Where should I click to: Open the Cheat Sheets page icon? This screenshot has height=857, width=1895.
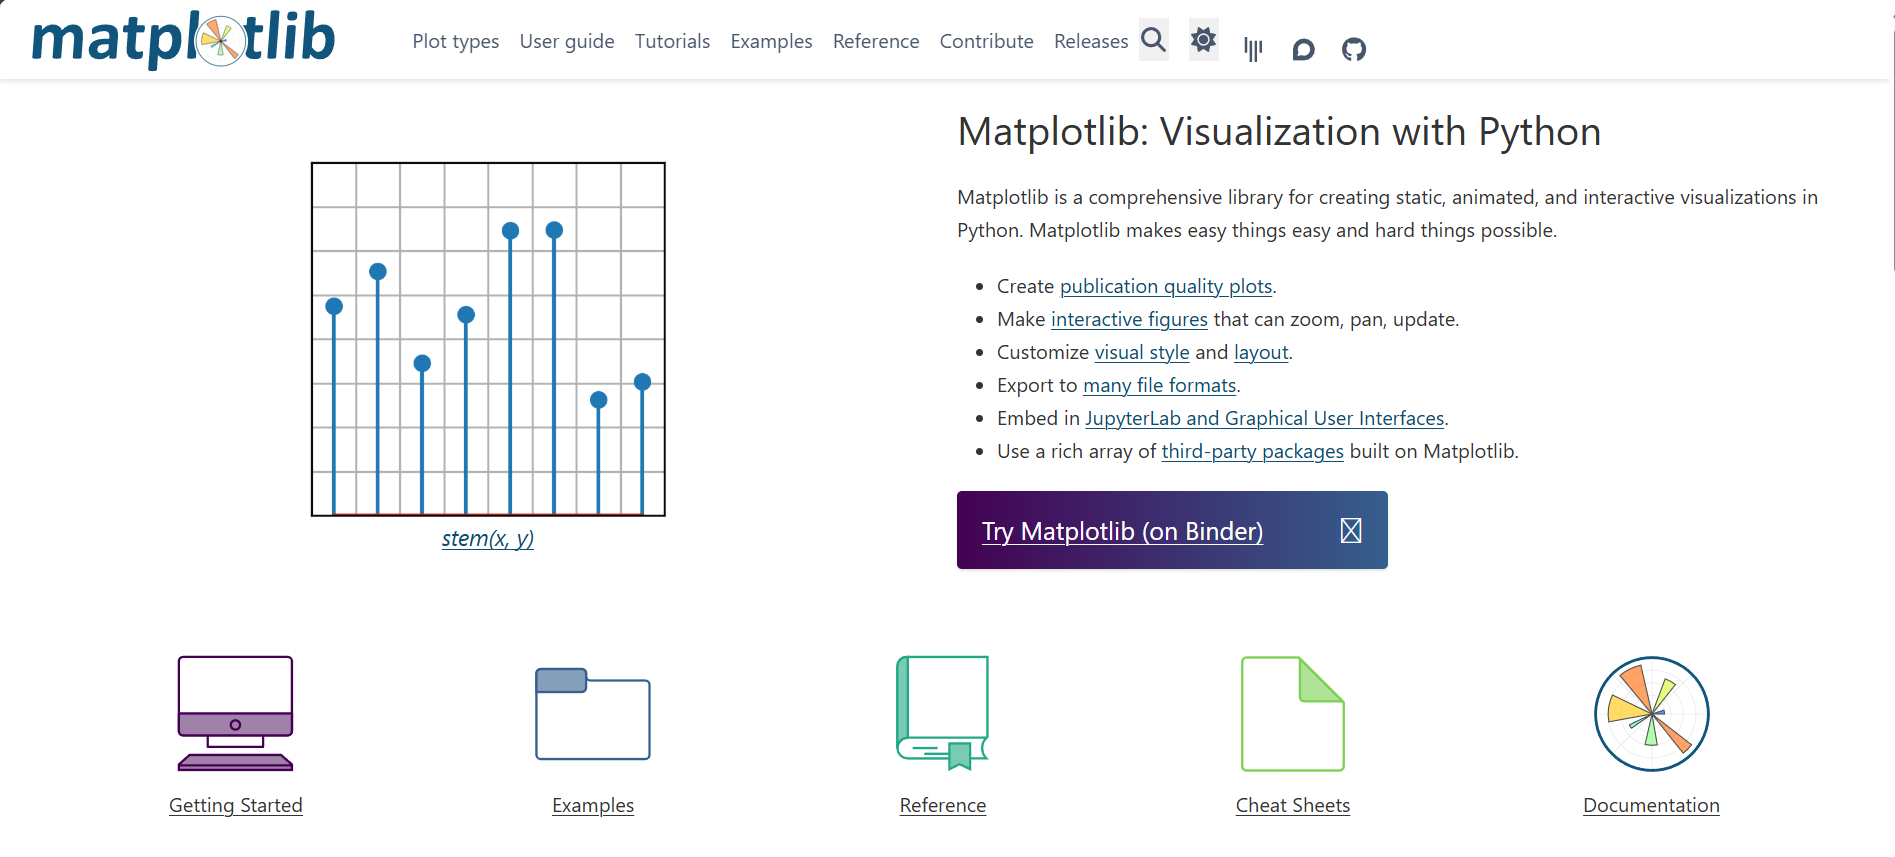[x=1293, y=713]
